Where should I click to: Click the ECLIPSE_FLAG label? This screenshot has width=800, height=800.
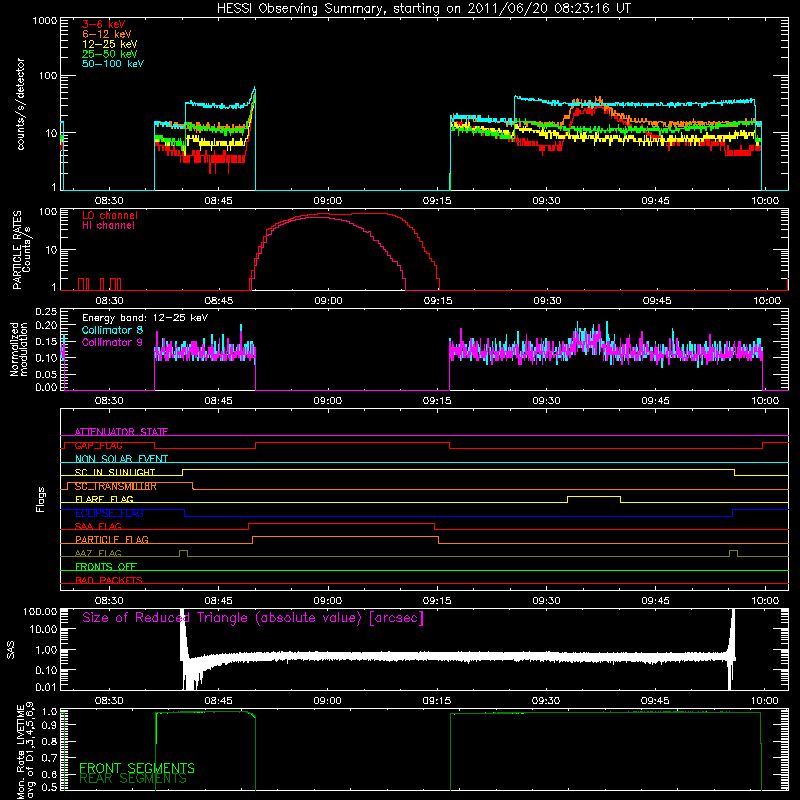coord(109,513)
